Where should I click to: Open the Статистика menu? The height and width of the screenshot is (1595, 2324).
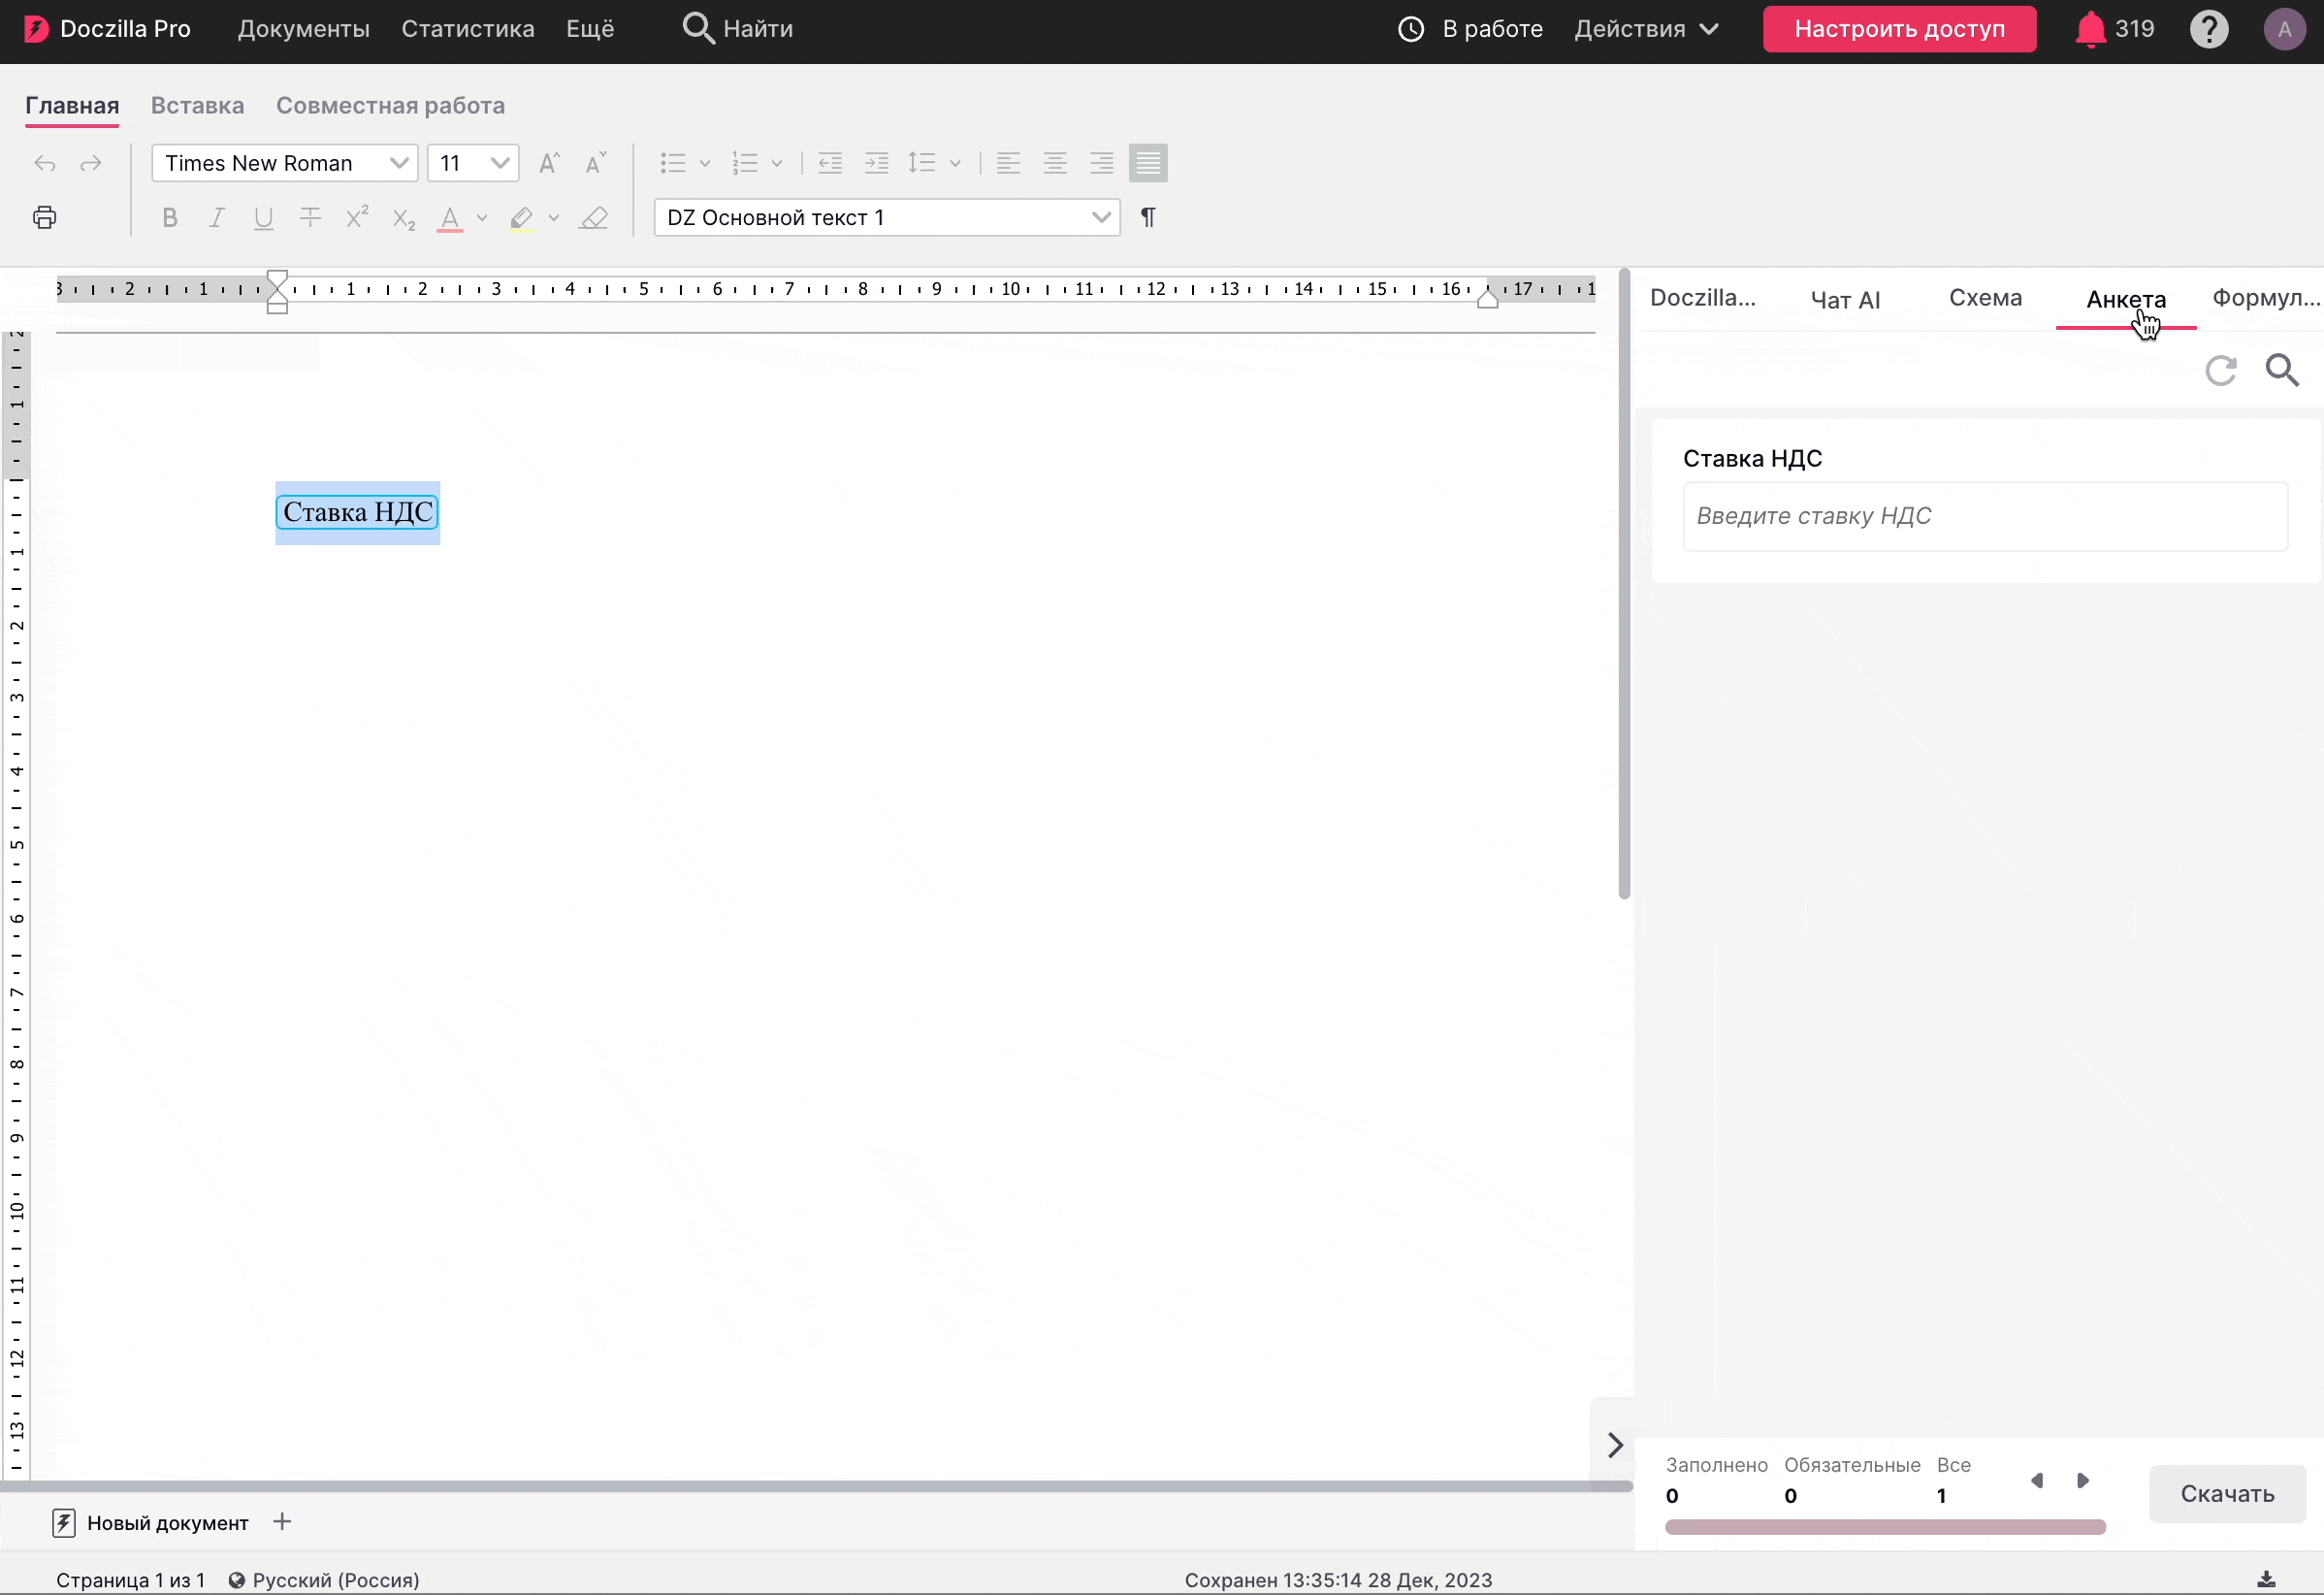tap(468, 29)
